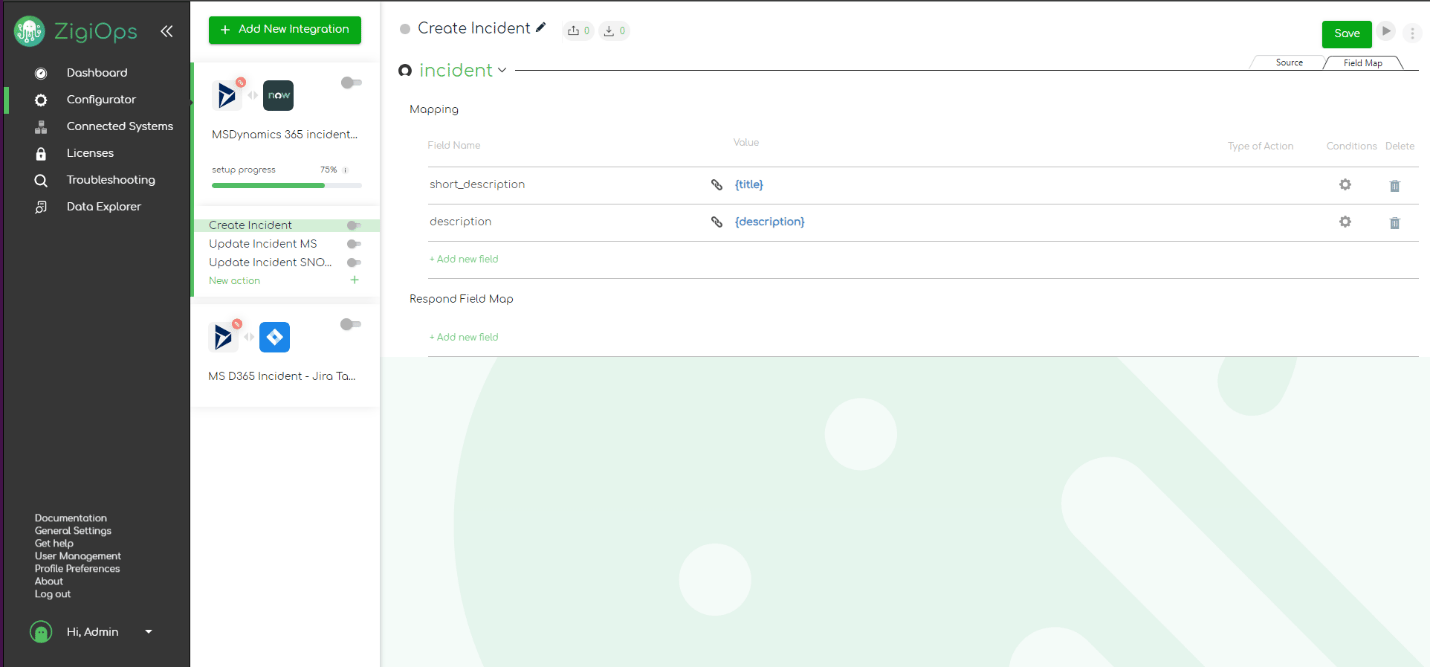This screenshot has height=667, width=1430.
Task: Open conditions gear for description row
Action: click(1345, 222)
